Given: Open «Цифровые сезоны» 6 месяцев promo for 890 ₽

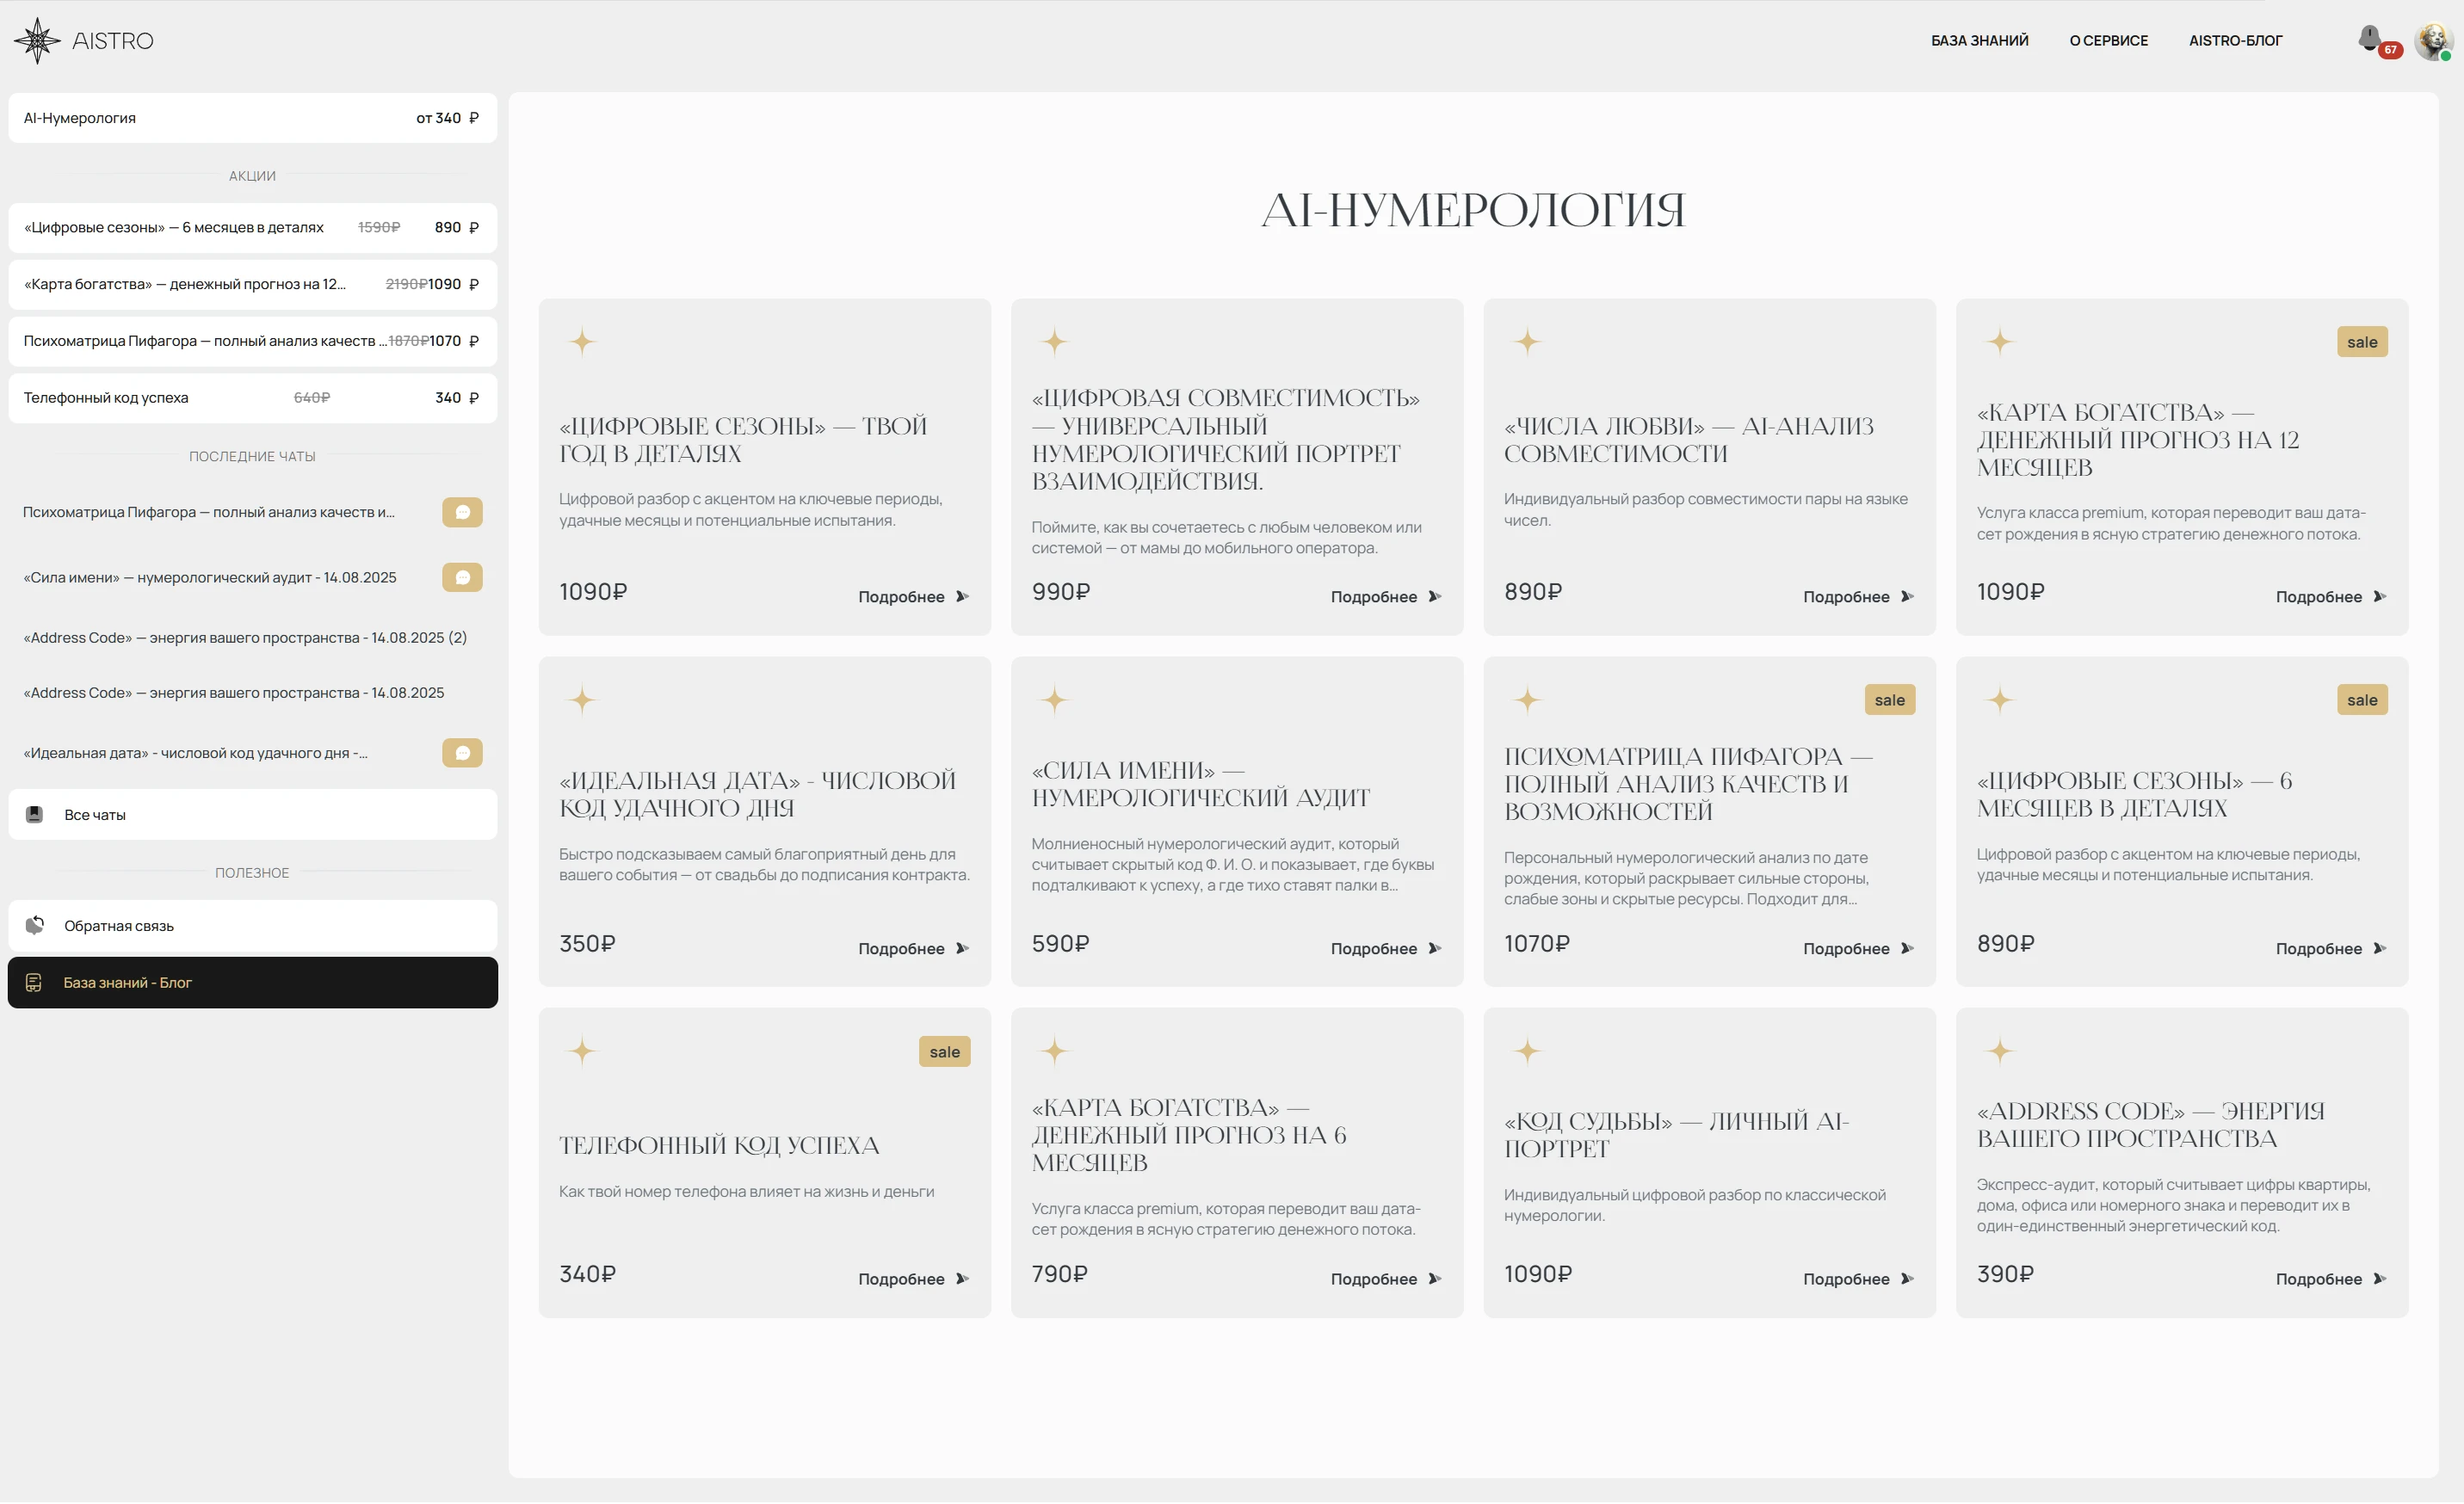Looking at the screenshot, I should pos(252,228).
